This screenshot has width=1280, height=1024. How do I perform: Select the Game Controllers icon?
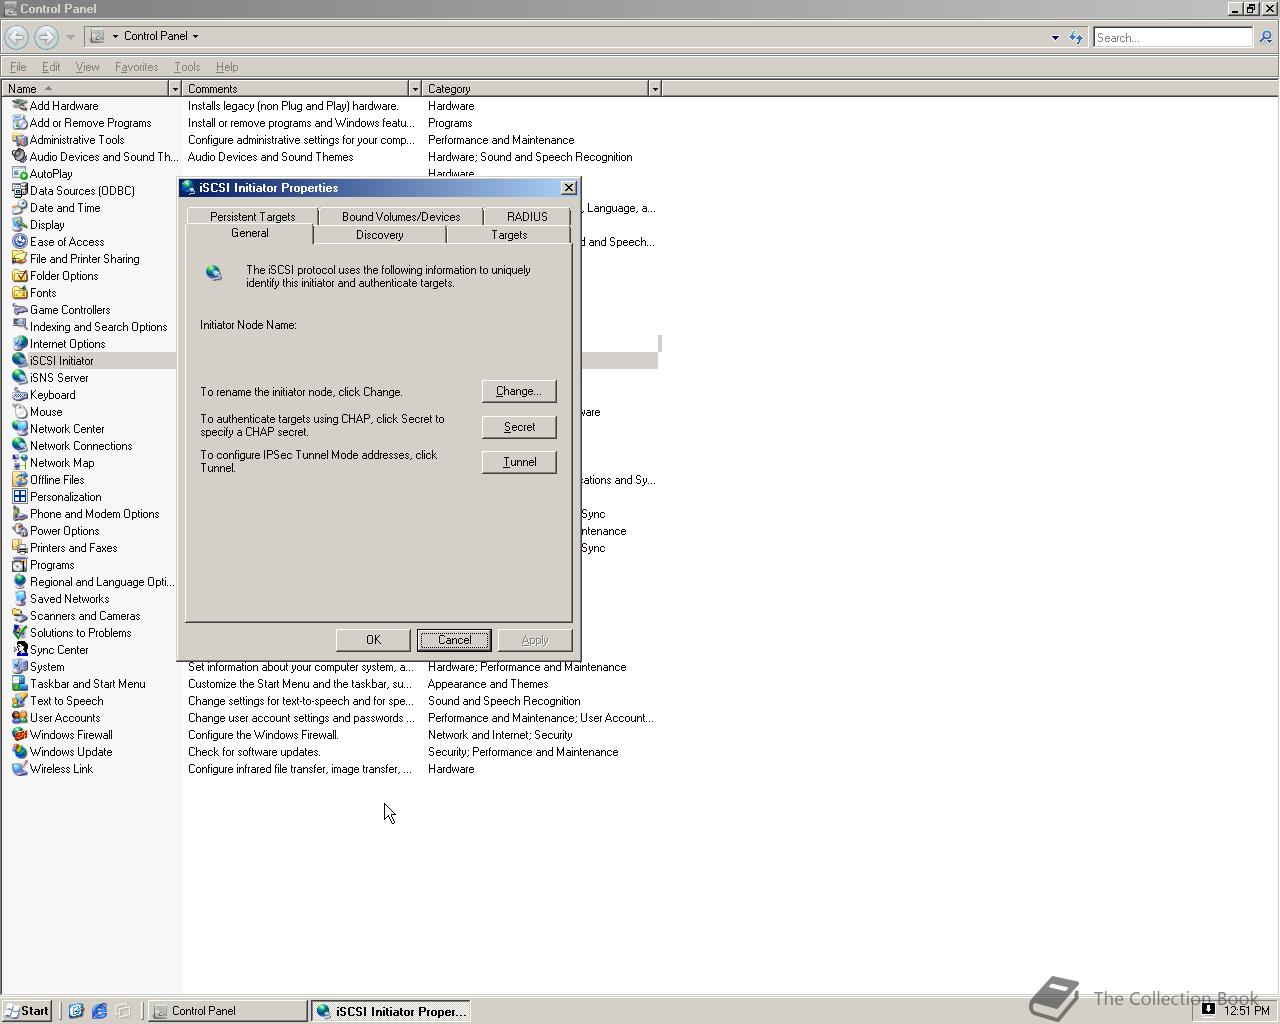(19, 310)
